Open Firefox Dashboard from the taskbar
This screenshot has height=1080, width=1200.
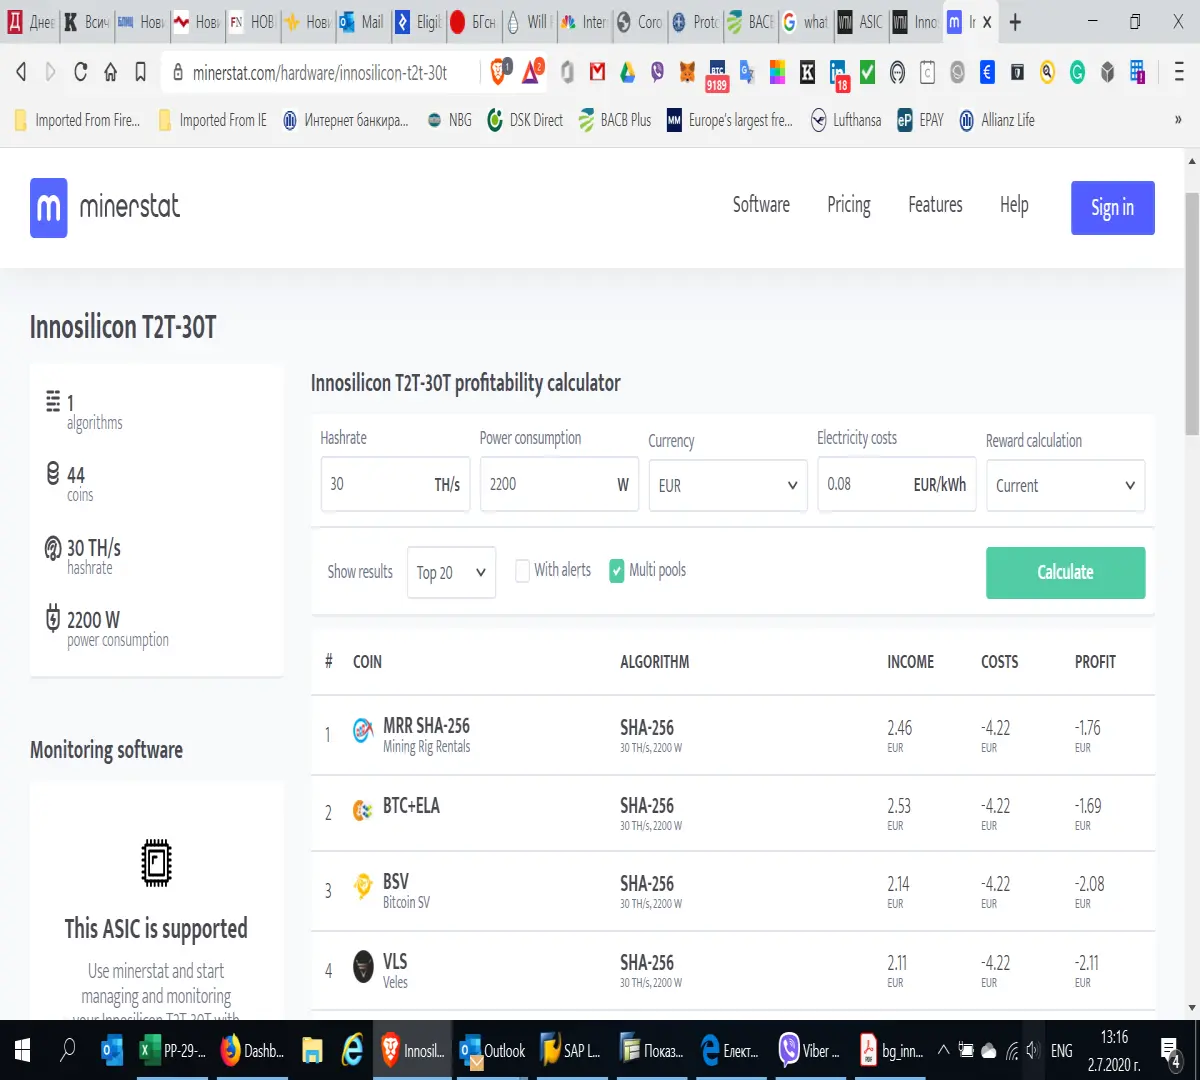point(254,1050)
